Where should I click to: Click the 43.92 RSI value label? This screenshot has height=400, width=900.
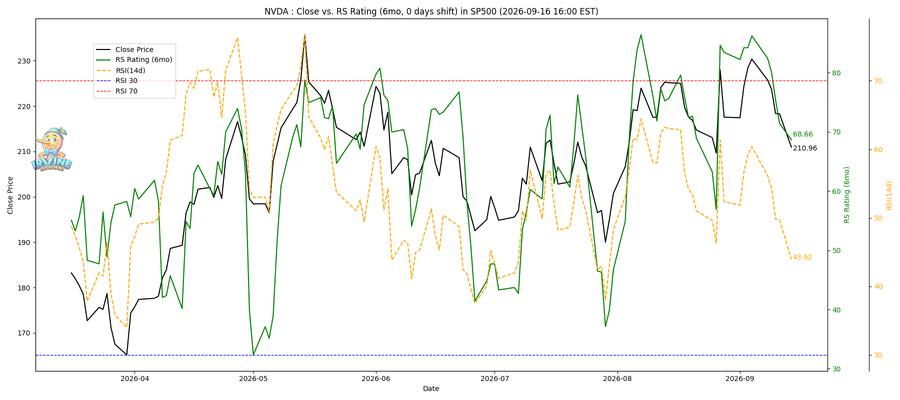click(x=802, y=257)
